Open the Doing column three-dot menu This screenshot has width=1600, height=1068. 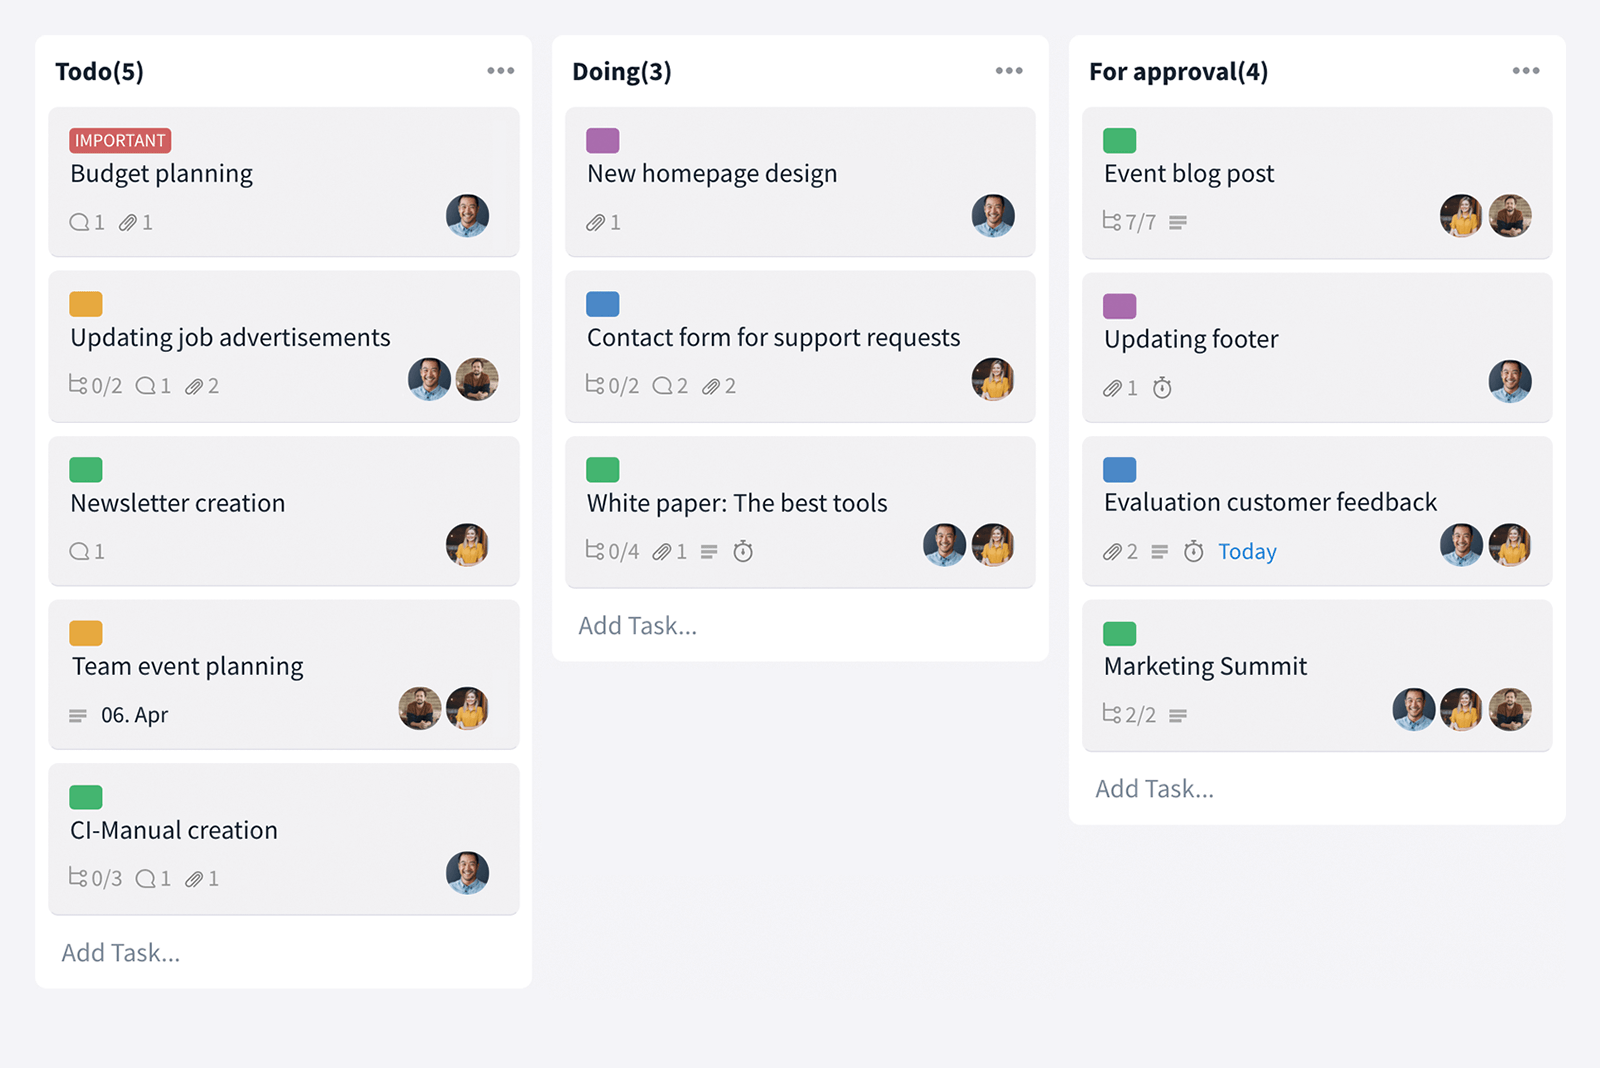coord(1009,71)
